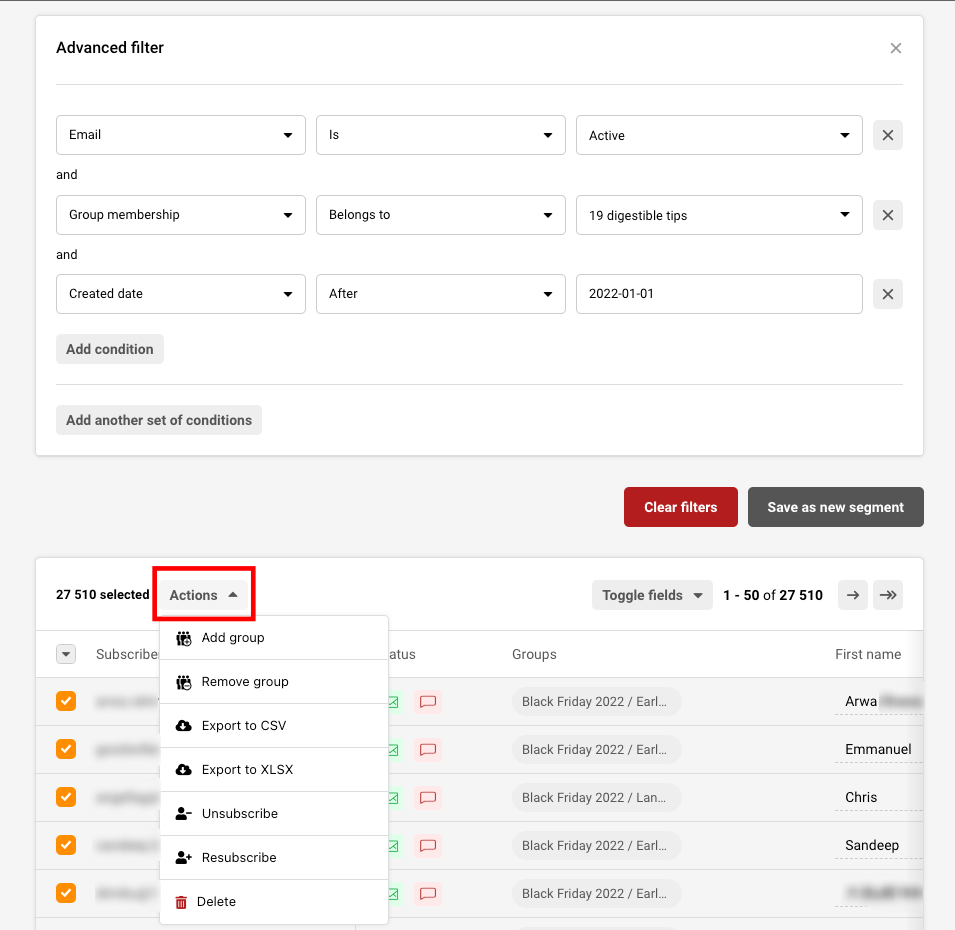The width and height of the screenshot is (955, 930).
Task: Remove the Group membership condition
Action: click(887, 215)
